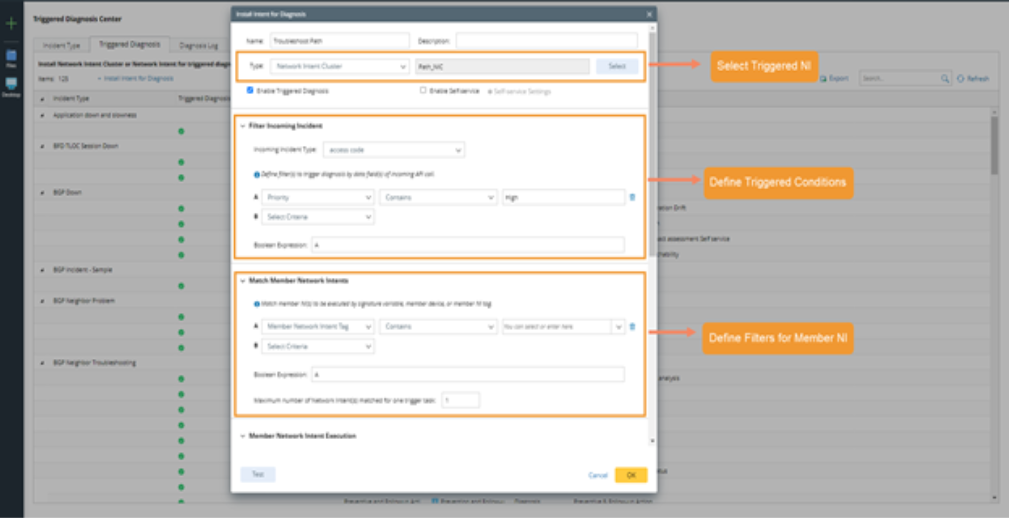
Task: Click the Export icon in the background window
Action: click(823, 79)
